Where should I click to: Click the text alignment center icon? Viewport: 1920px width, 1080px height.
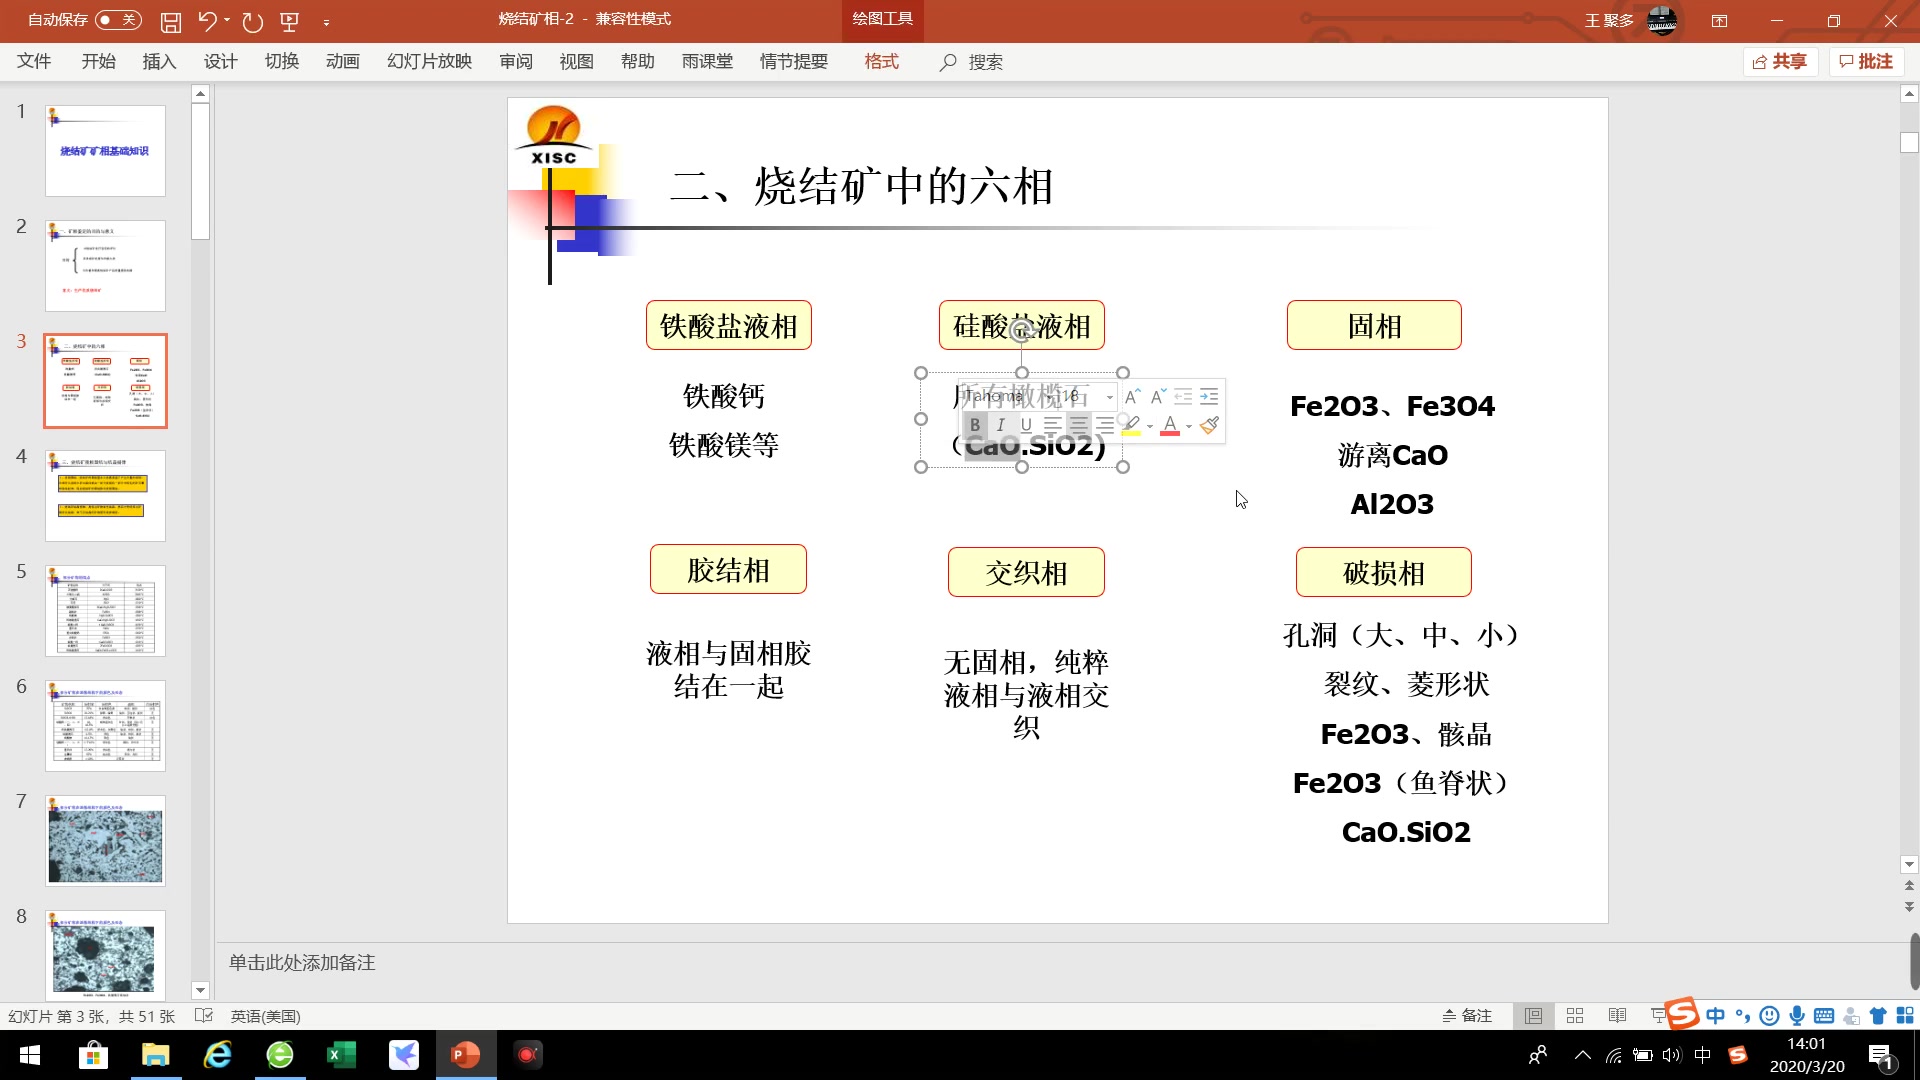click(x=1076, y=425)
